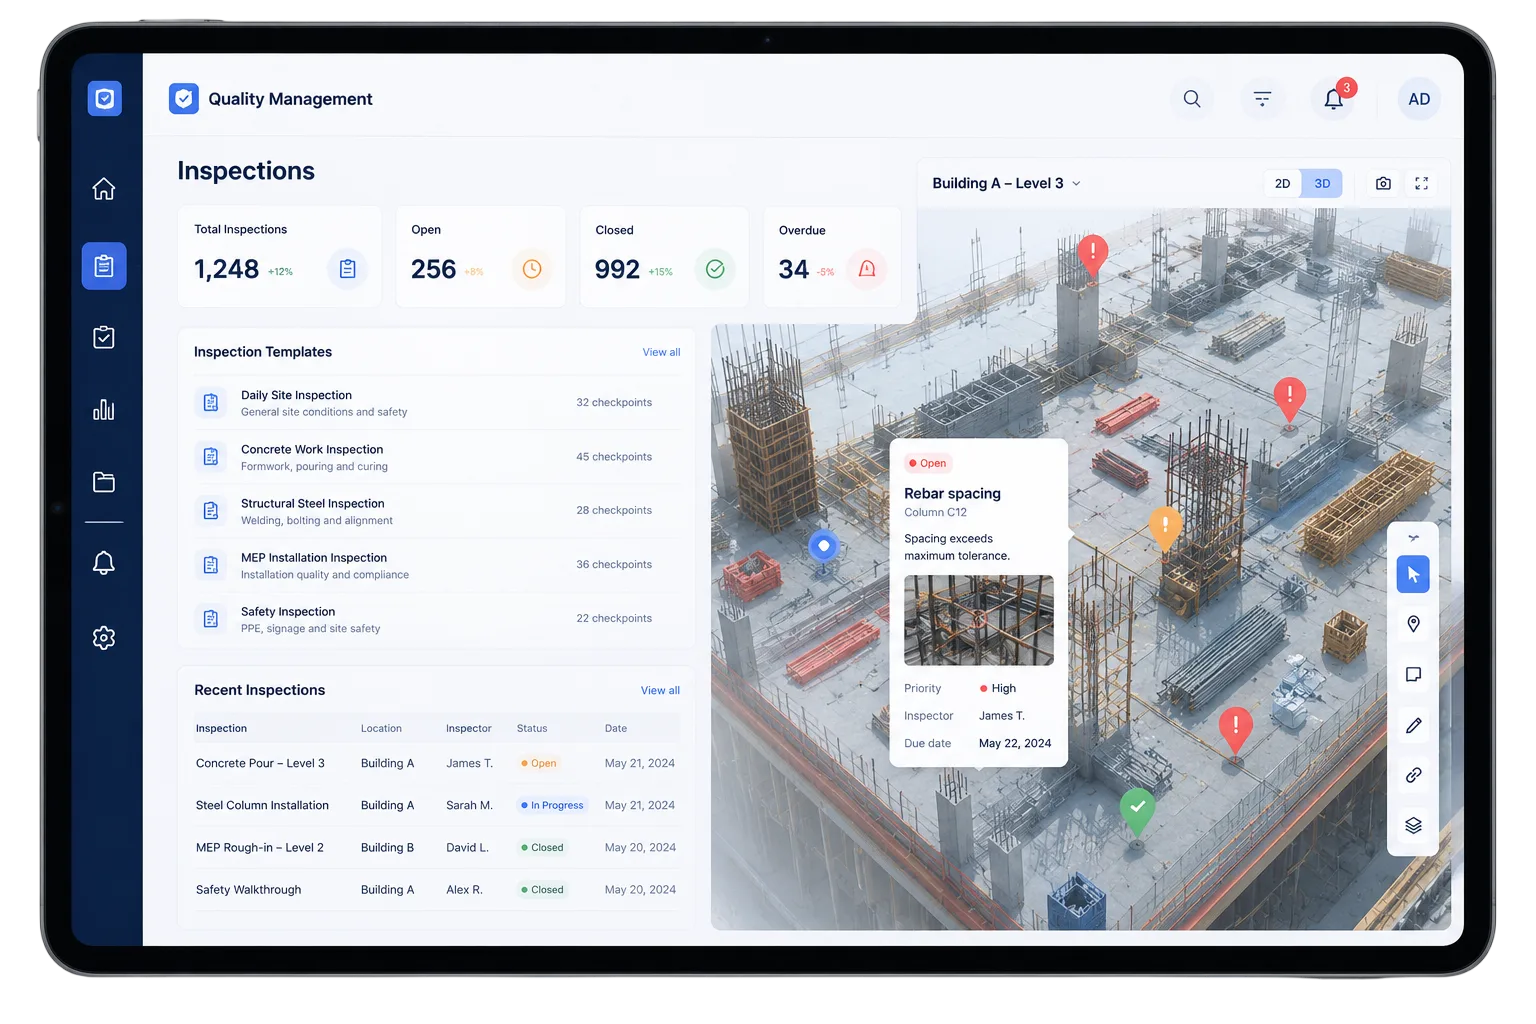Click the In Progress status badge
Viewport: 1536px width, 1024px height.
[552, 806]
